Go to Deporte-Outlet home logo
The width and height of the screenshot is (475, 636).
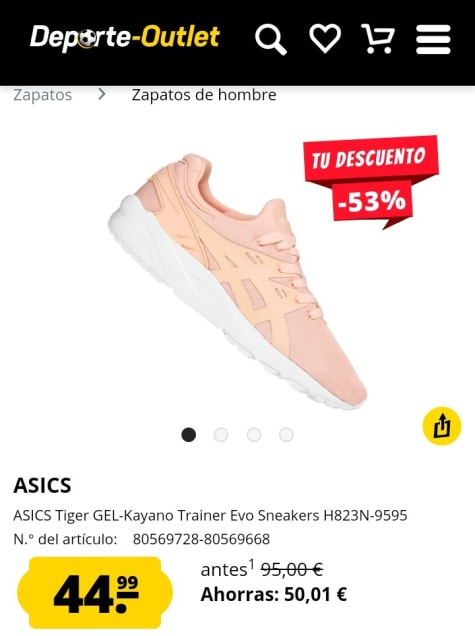[125, 38]
